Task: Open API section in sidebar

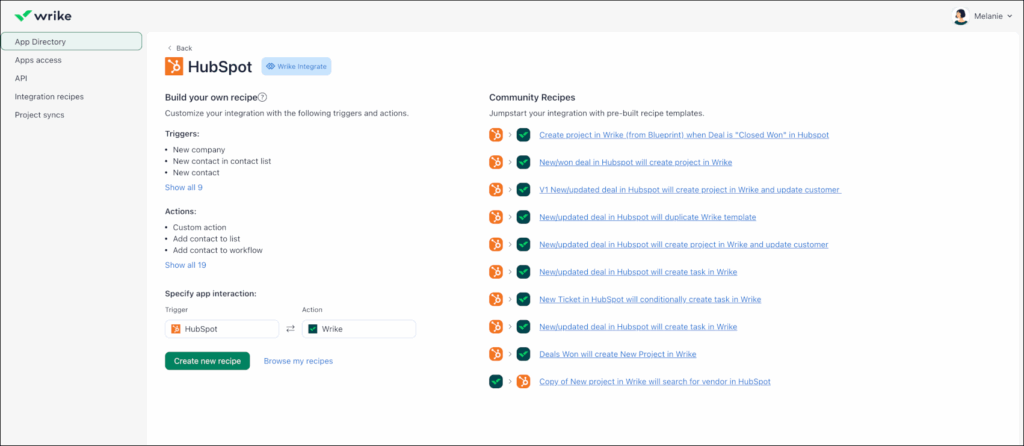Action: click(x=21, y=78)
